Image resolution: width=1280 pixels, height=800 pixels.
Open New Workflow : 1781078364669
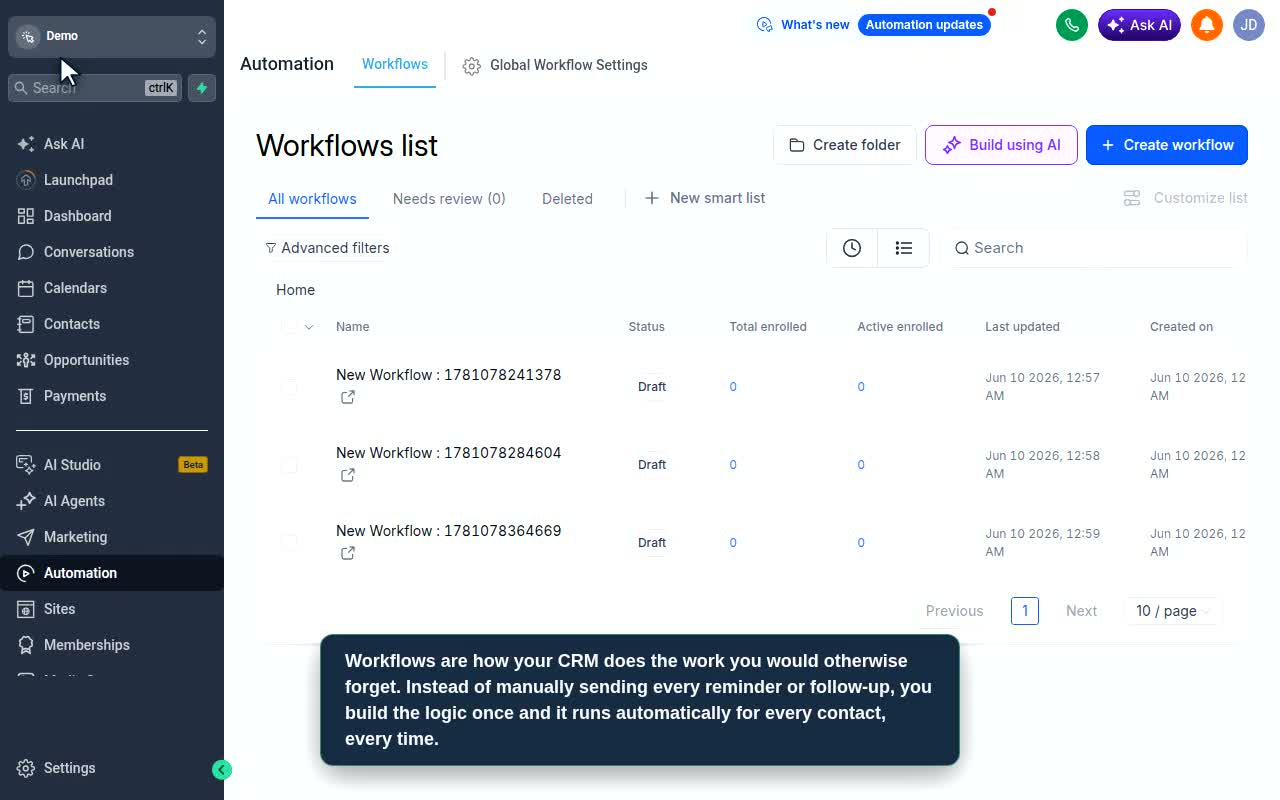pyautogui.click(x=448, y=531)
